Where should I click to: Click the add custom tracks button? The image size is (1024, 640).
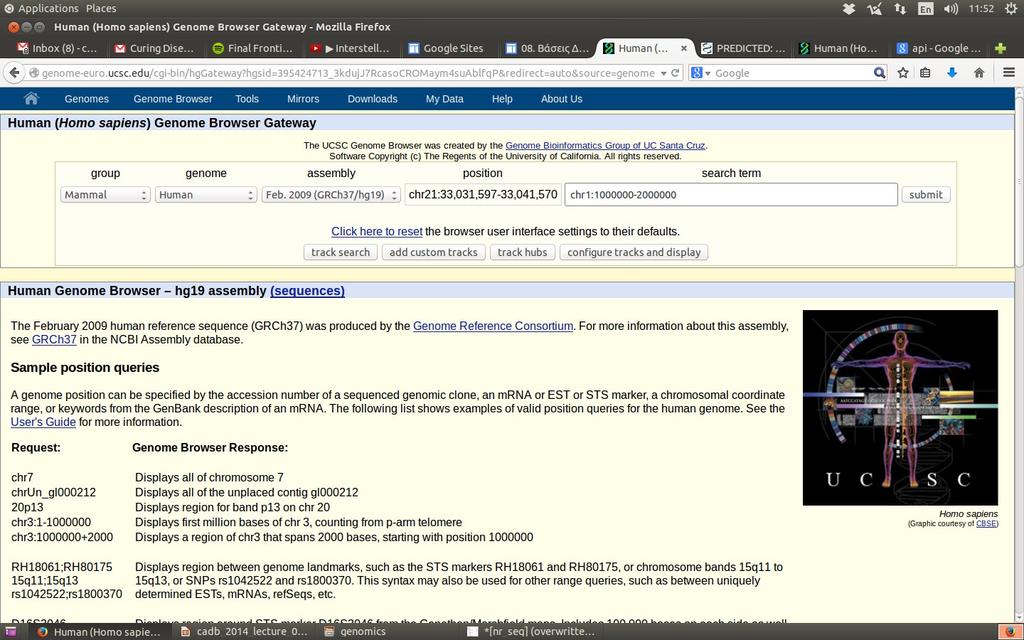[x=434, y=252]
